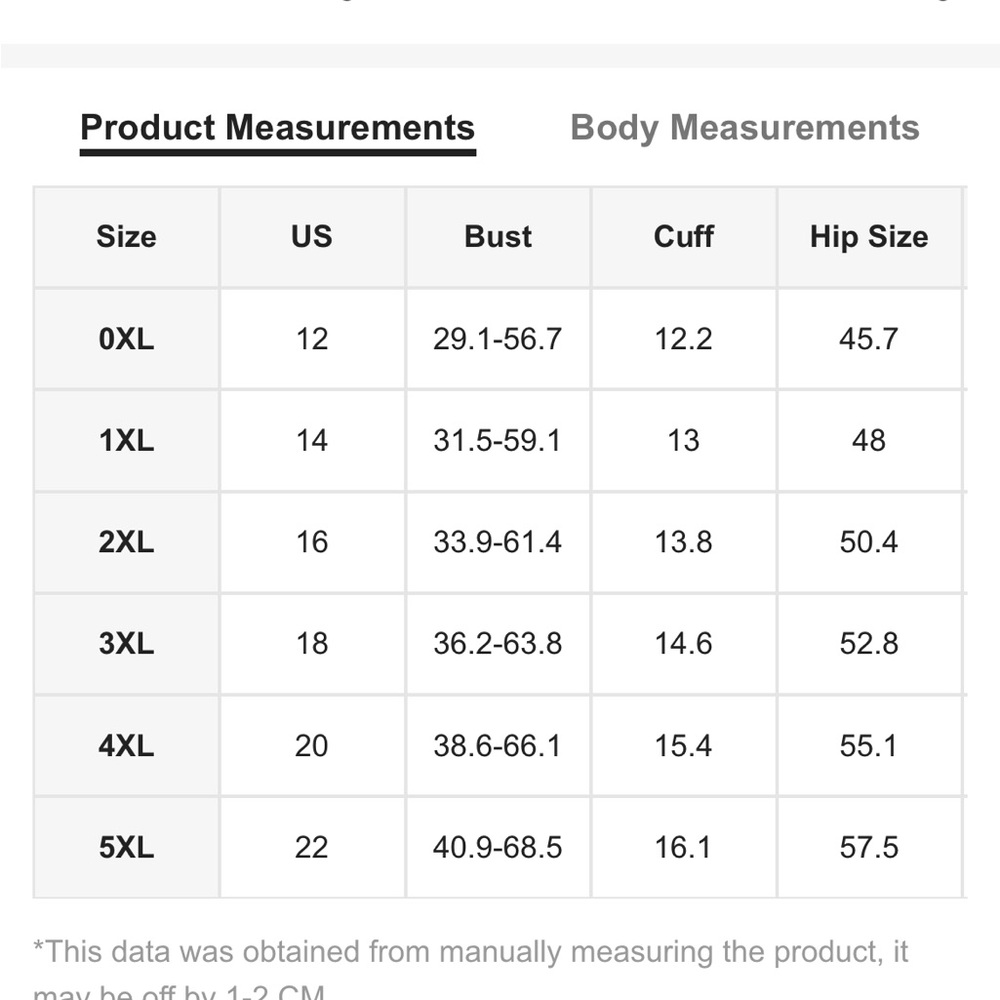Click the Size column header
Screen dimensions: 1000x1000
point(126,237)
